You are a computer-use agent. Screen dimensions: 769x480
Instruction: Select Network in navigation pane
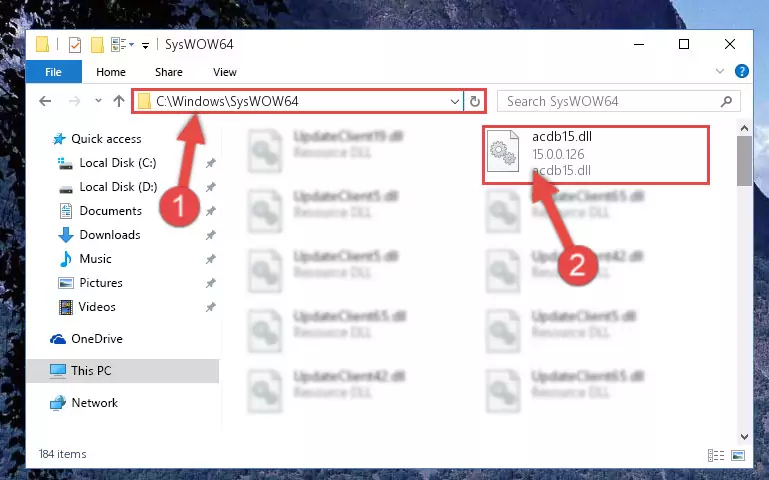(x=95, y=403)
